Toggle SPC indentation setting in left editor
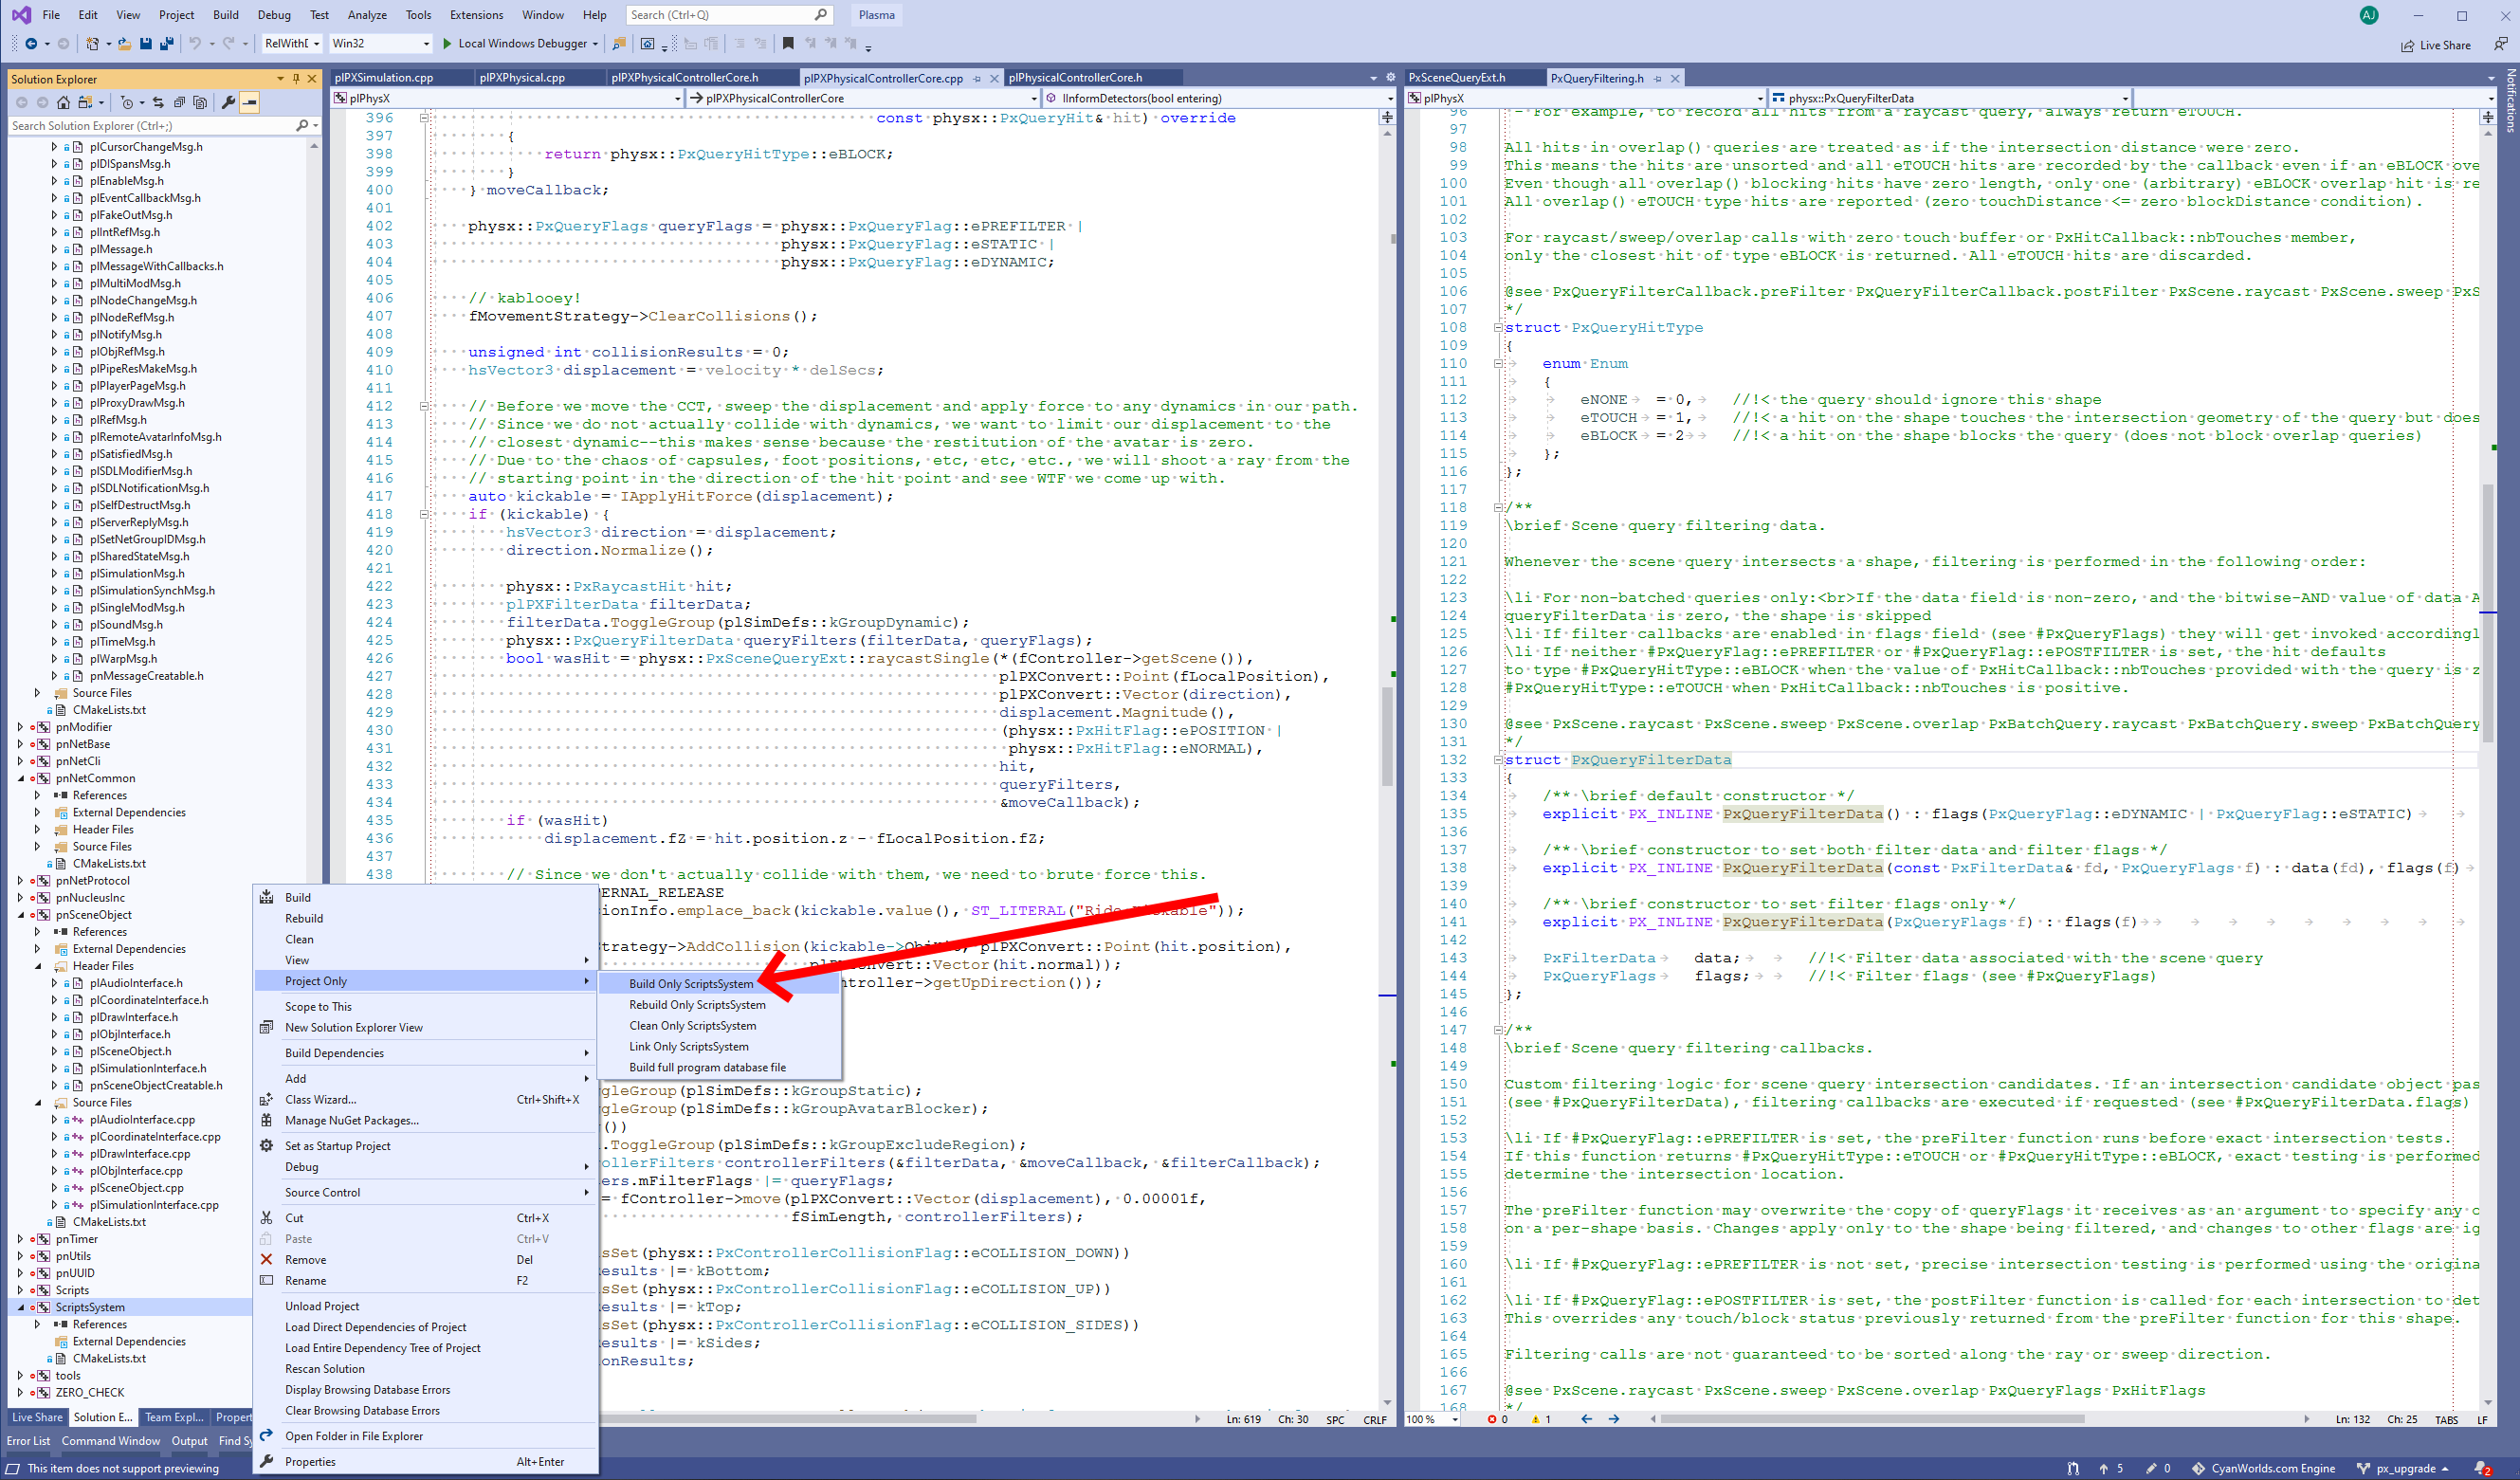Screen dimensions: 2520x1480 (1335, 1419)
